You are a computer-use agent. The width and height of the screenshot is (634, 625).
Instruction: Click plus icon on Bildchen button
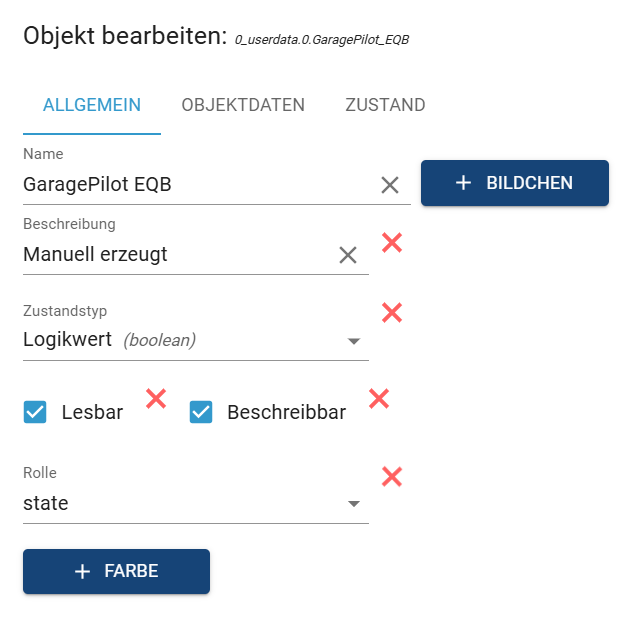pos(463,183)
